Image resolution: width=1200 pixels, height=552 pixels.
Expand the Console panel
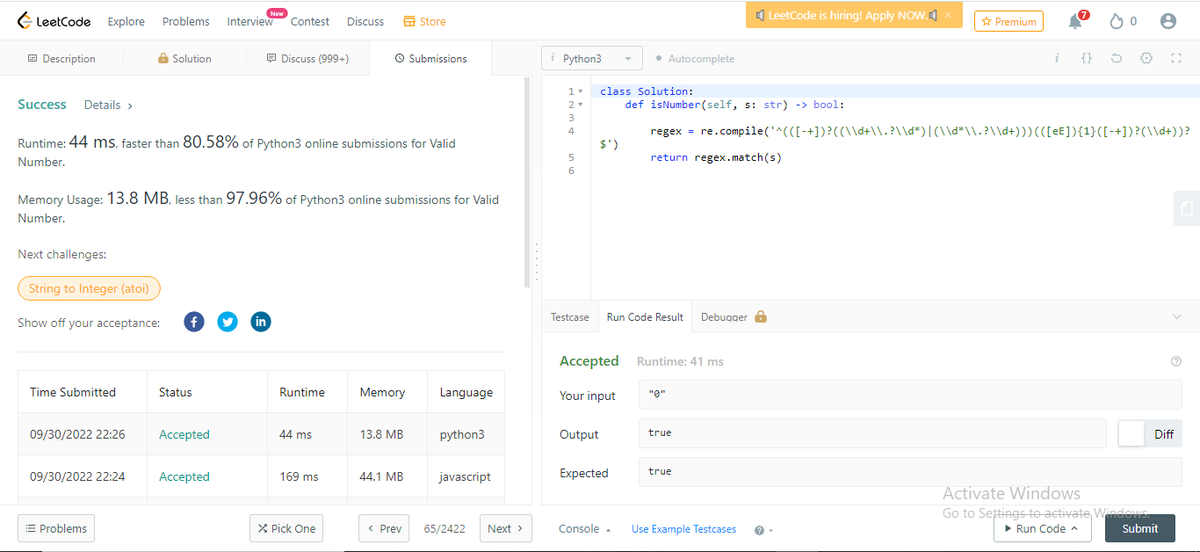click(585, 529)
